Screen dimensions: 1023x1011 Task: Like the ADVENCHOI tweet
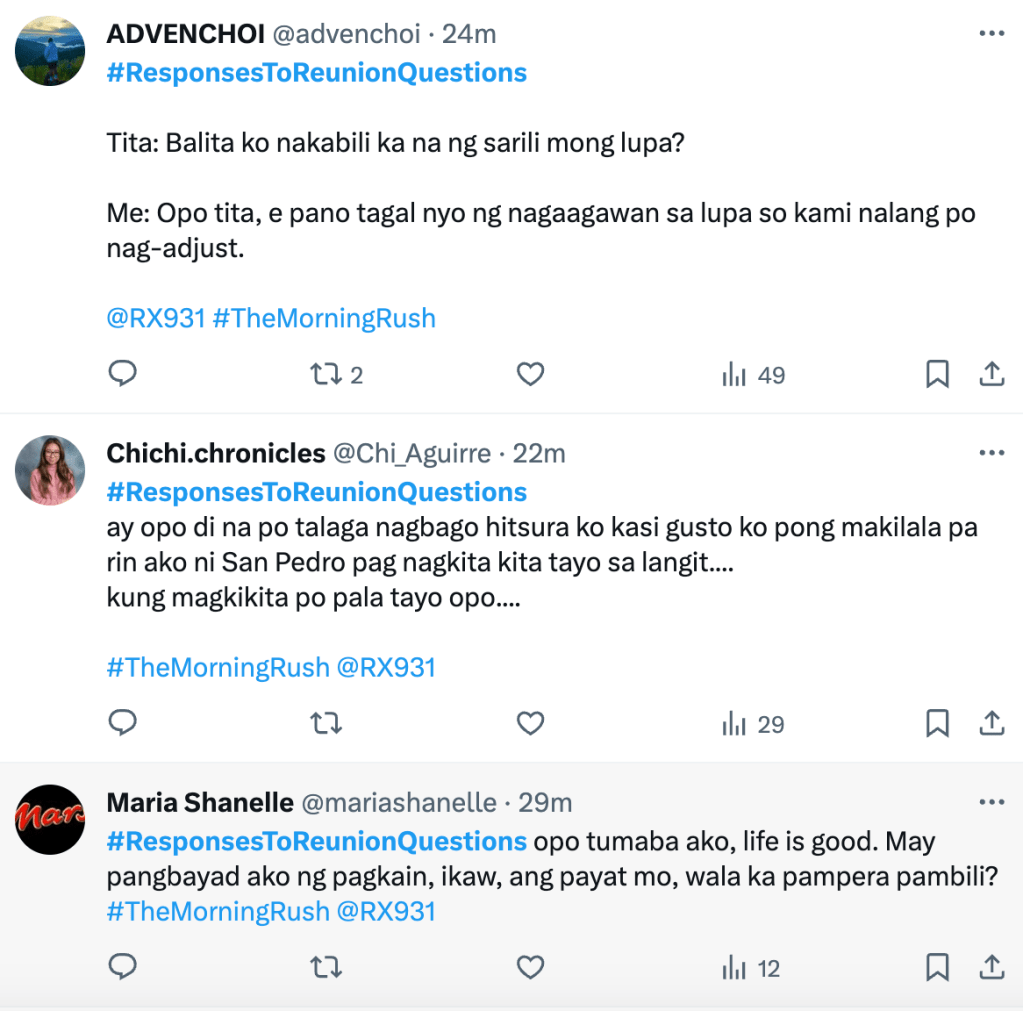tap(530, 374)
